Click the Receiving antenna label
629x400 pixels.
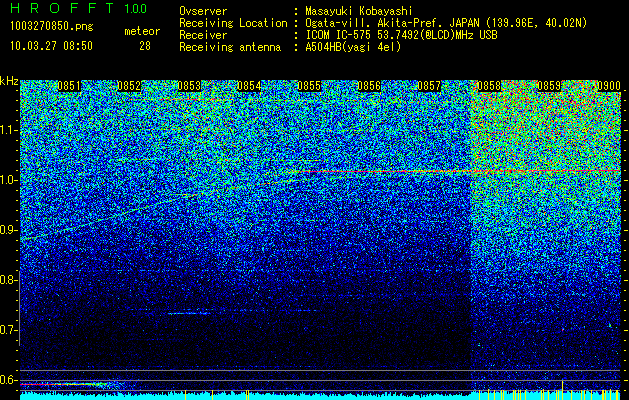pos(230,47)
